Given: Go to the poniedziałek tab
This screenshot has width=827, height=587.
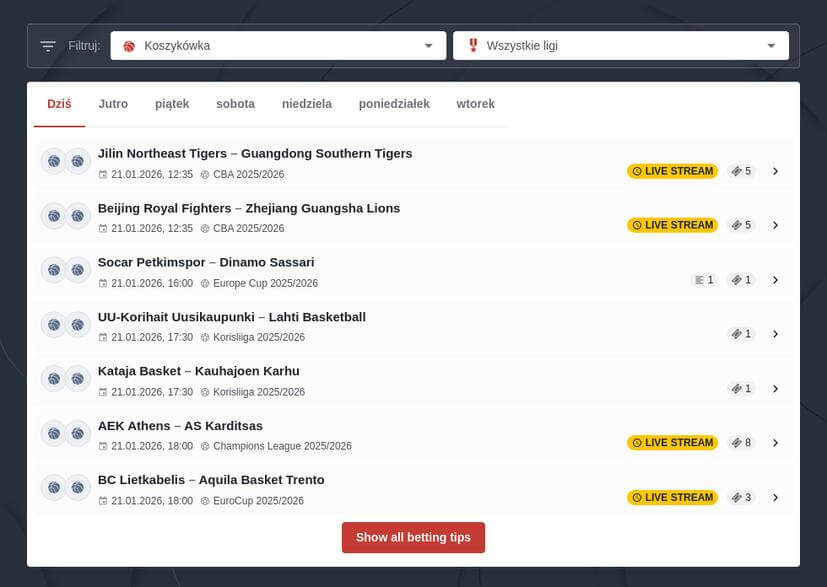Looking at the screenshot, I should (394, 104).
